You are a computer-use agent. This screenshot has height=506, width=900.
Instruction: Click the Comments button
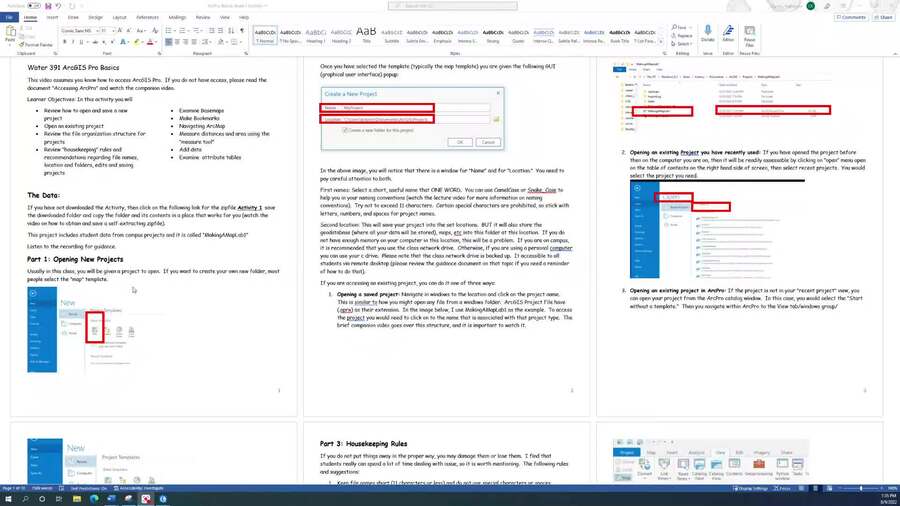[851, 17]
